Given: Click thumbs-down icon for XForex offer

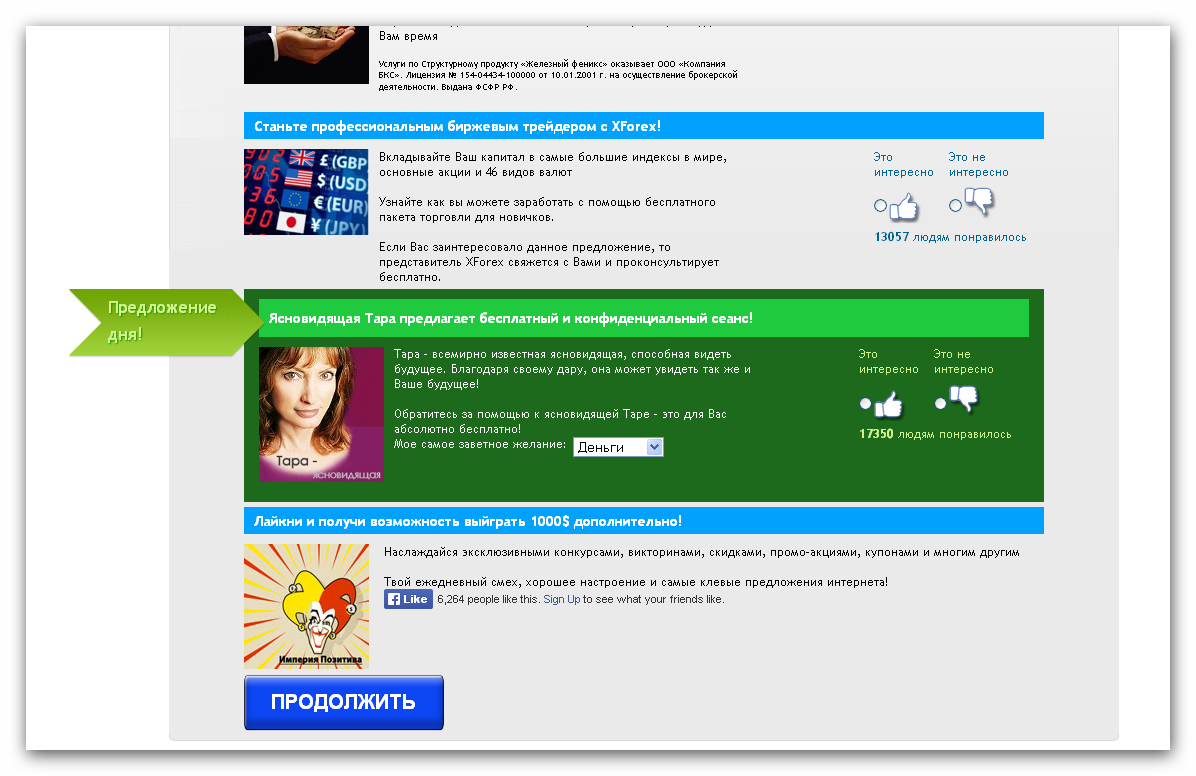Looking at the screenshot, I should 979,201.
